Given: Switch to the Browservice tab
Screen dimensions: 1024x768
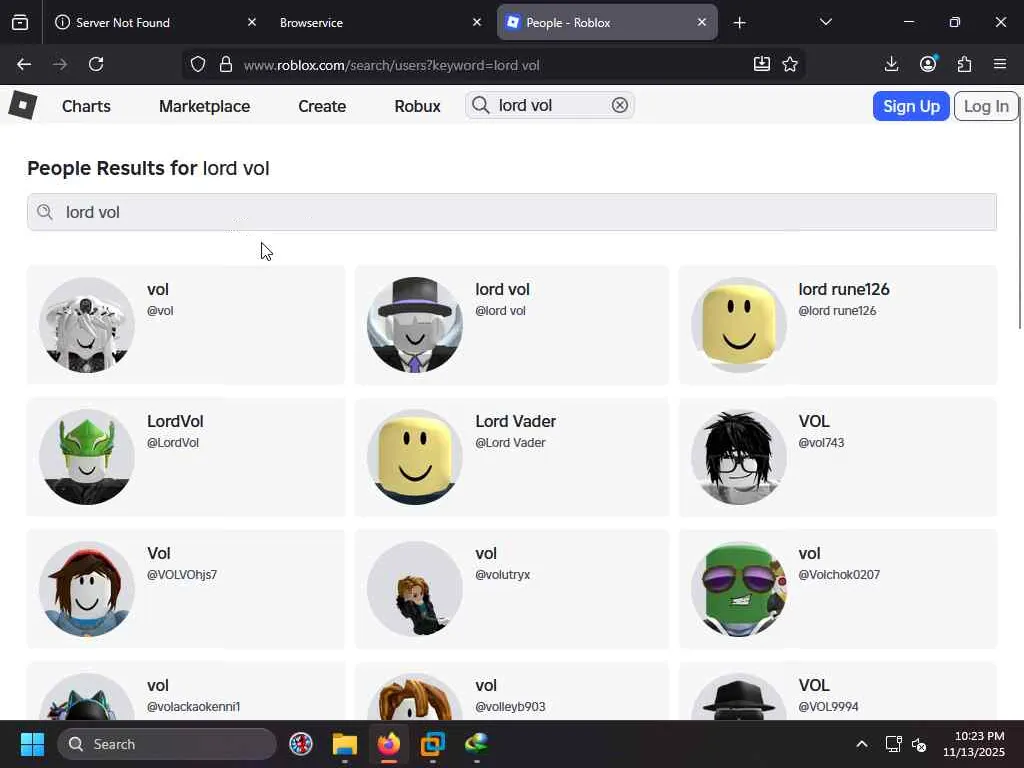Looking at the screenshot, I should tap(379, 23).
